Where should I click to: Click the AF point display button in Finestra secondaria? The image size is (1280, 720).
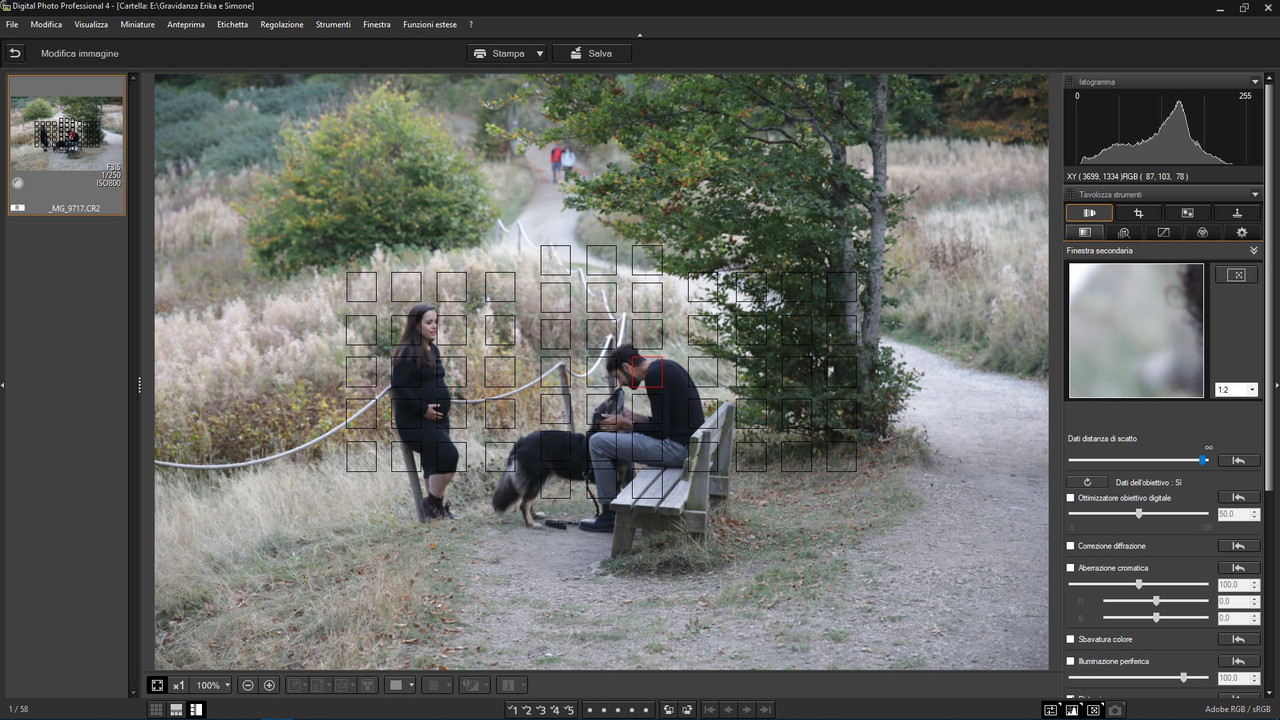tap(1236, 275)
